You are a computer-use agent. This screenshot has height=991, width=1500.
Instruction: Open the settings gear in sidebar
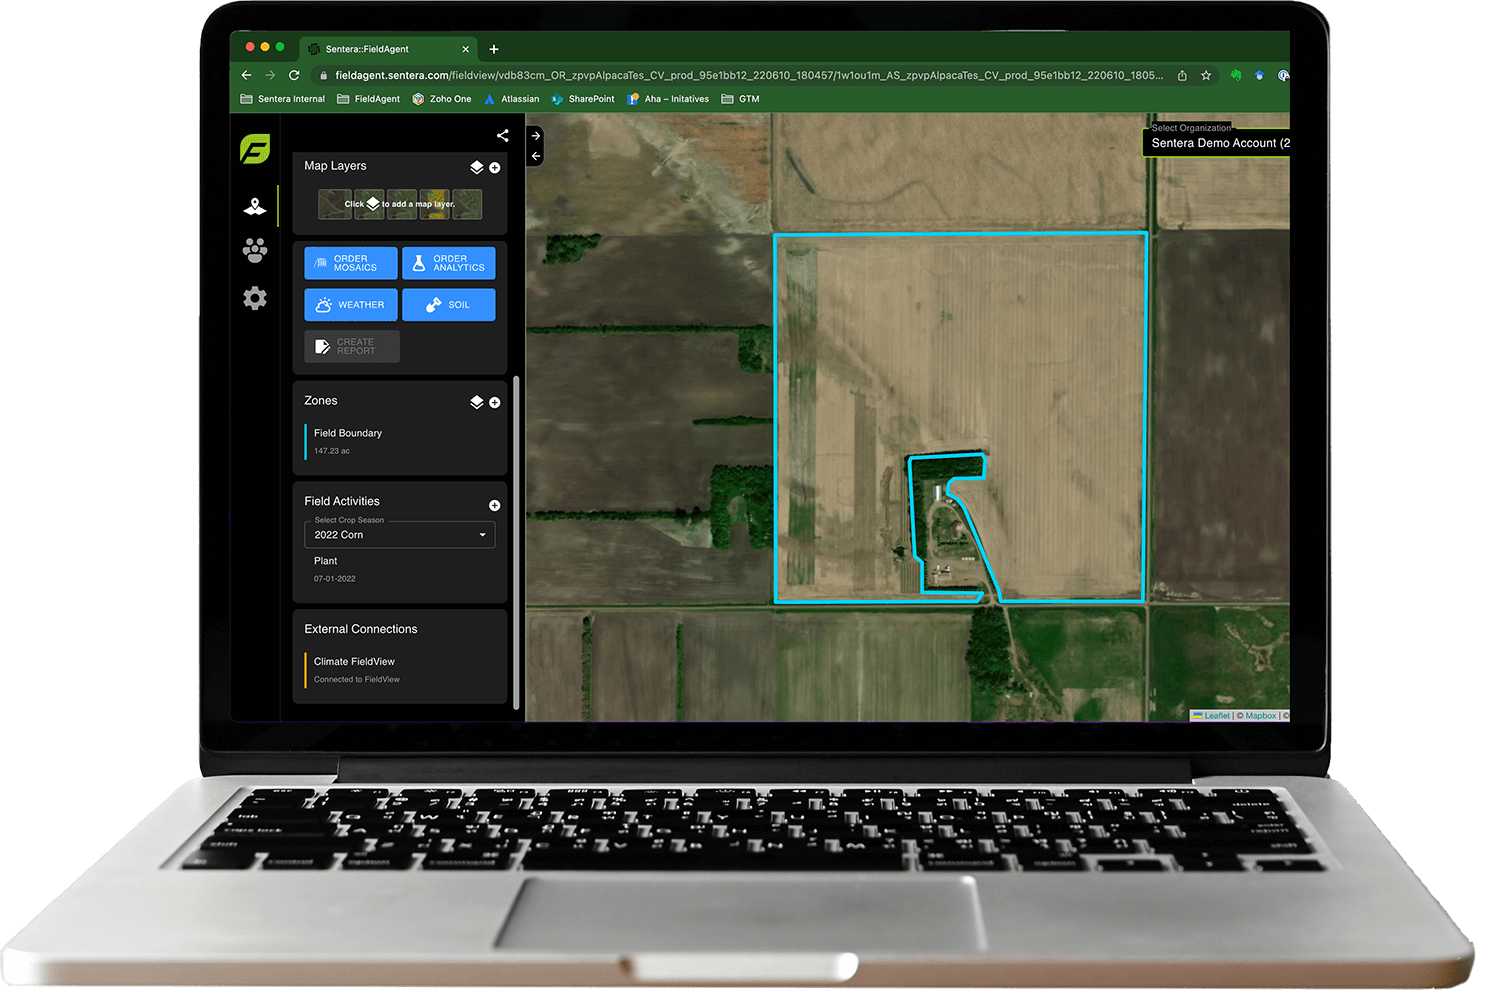click(255, 298)
